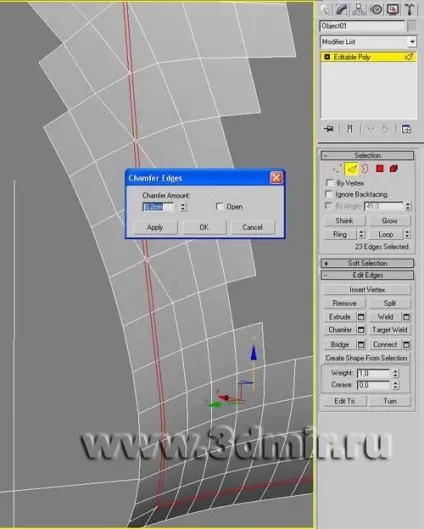Adjust the Weight spinner
The width and height of the screenshot is (424, 529).
395,373
